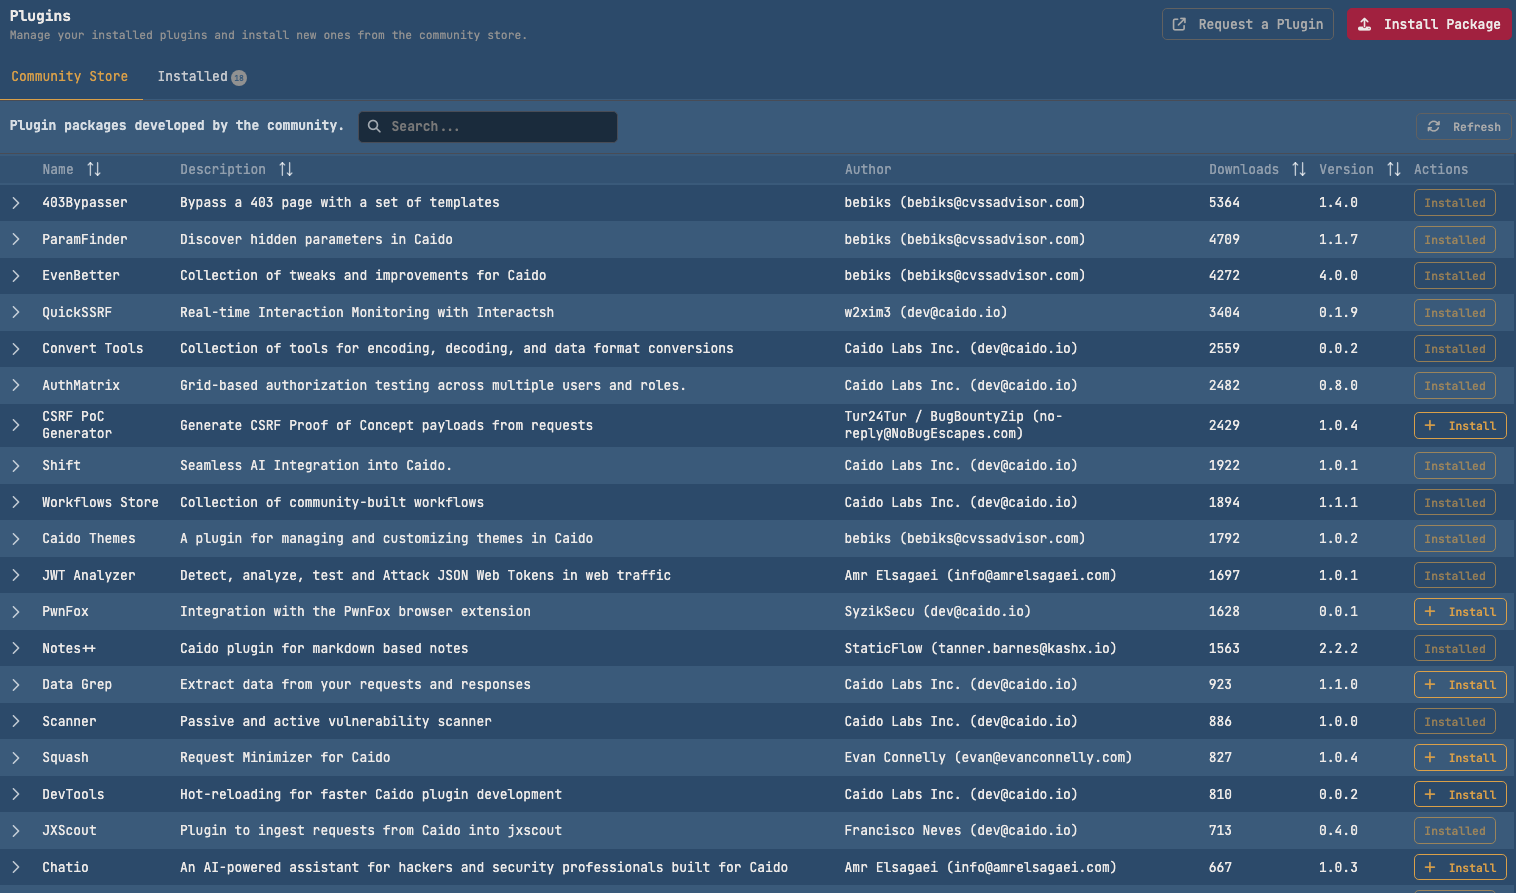Image resolution: width=1516 pixels, height=893 pixels.
Task: Click Installed button for QuickSSRF
Action: [x=1455, y=312]
